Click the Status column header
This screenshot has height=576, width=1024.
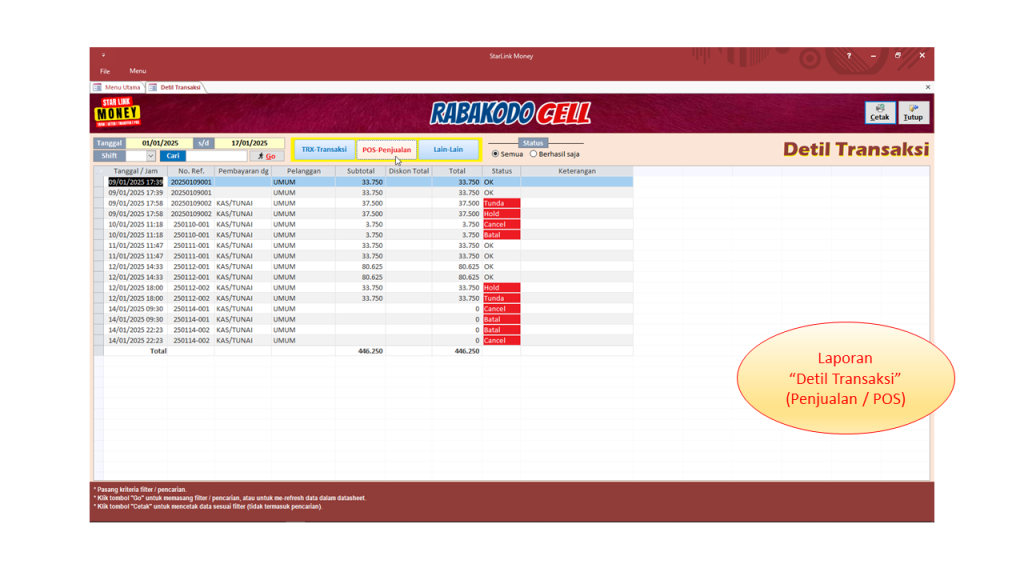[x=502, y=171]
